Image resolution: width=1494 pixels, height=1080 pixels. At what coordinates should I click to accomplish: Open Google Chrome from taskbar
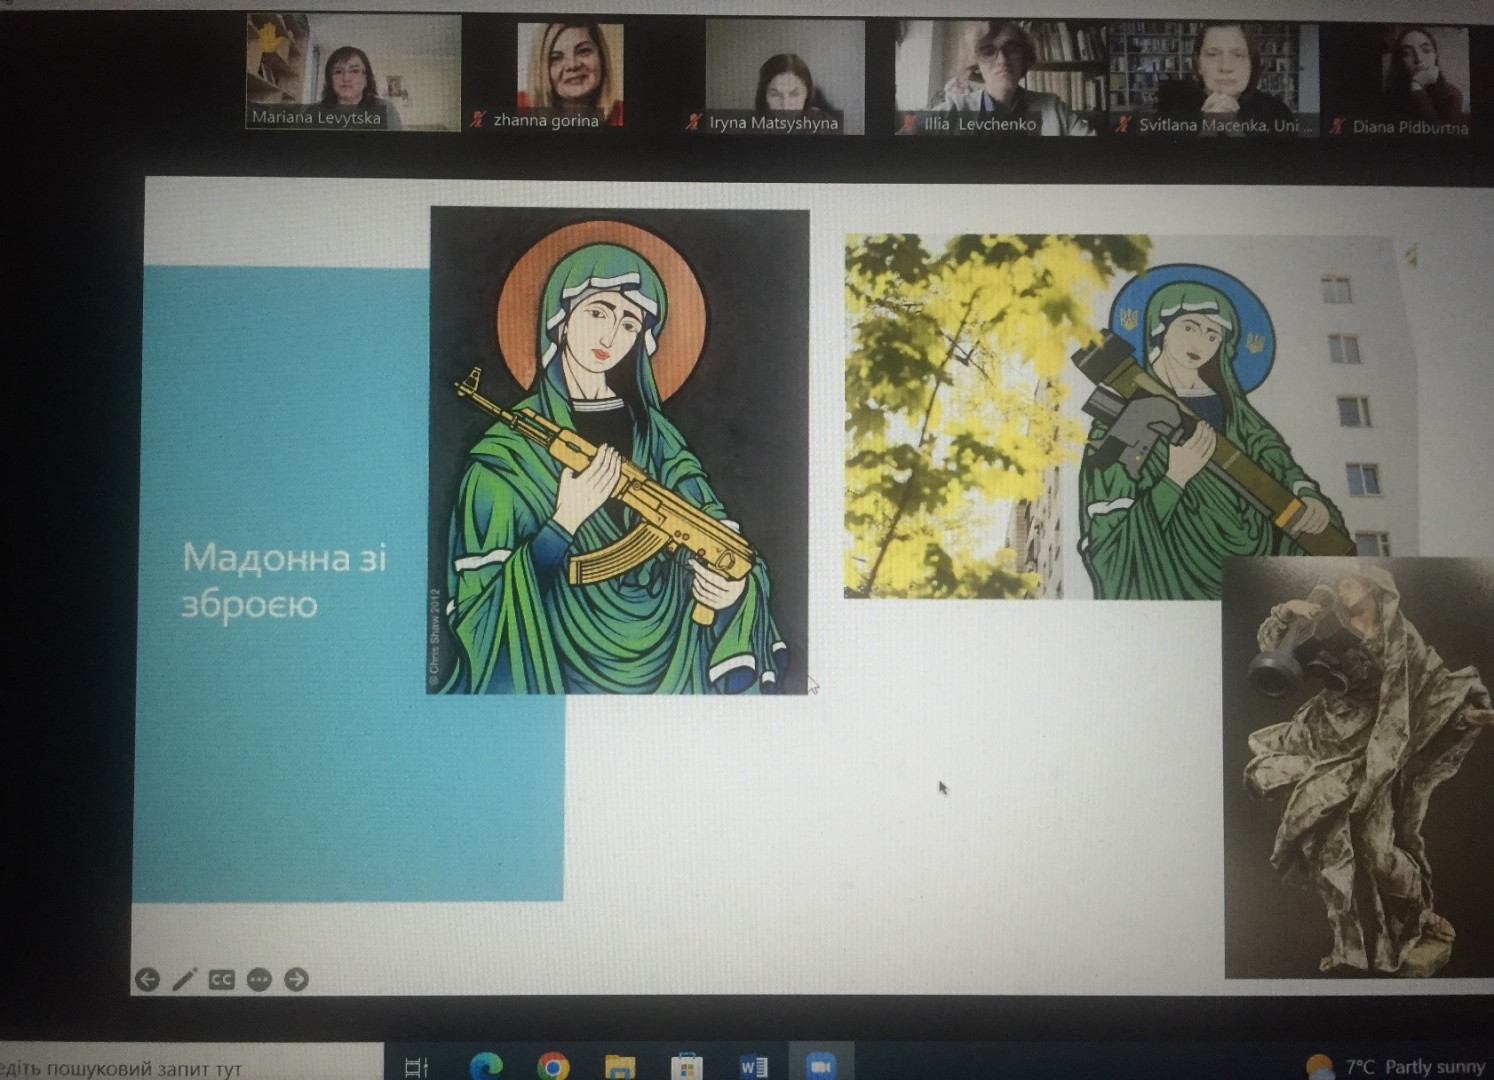[x=553, y=1066]
